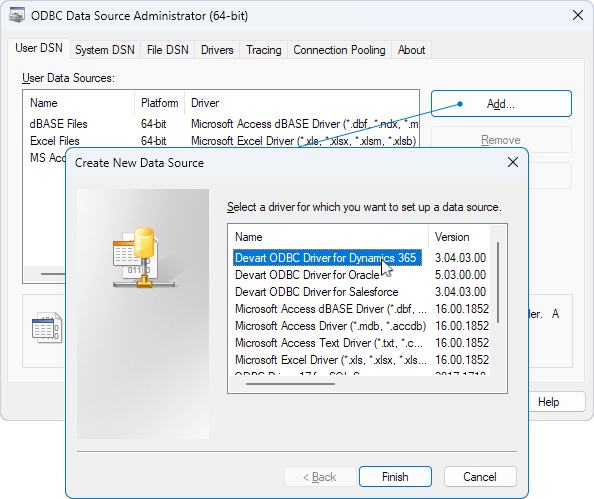
Task: Open the About tab
Action: (x=411, y=50)
